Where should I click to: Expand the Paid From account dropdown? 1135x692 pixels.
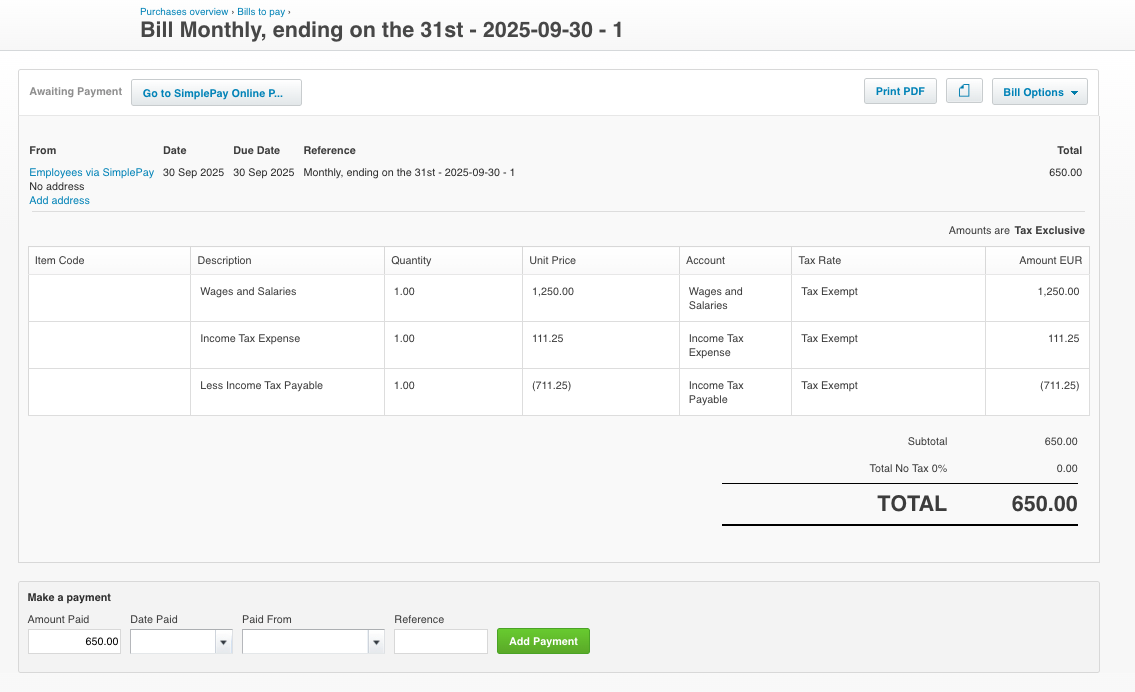pos(377,641)
